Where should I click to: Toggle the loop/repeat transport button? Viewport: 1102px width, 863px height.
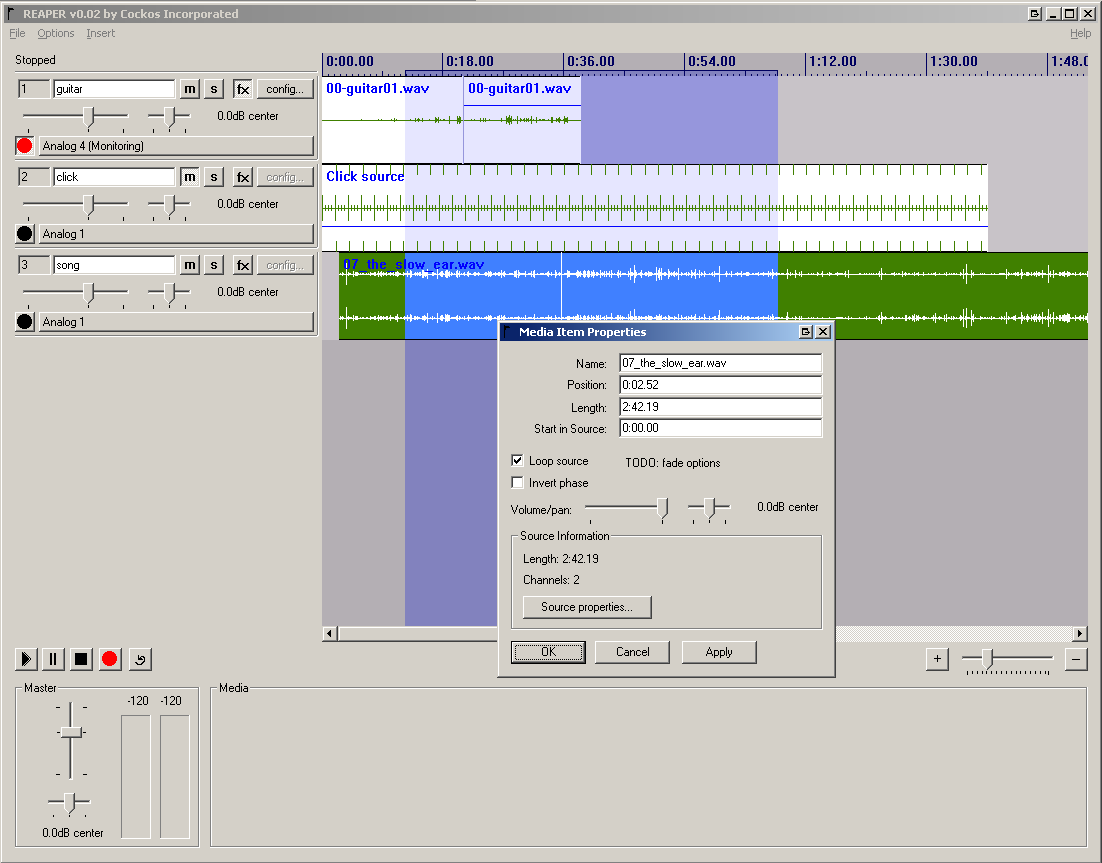tap(139, 659)
